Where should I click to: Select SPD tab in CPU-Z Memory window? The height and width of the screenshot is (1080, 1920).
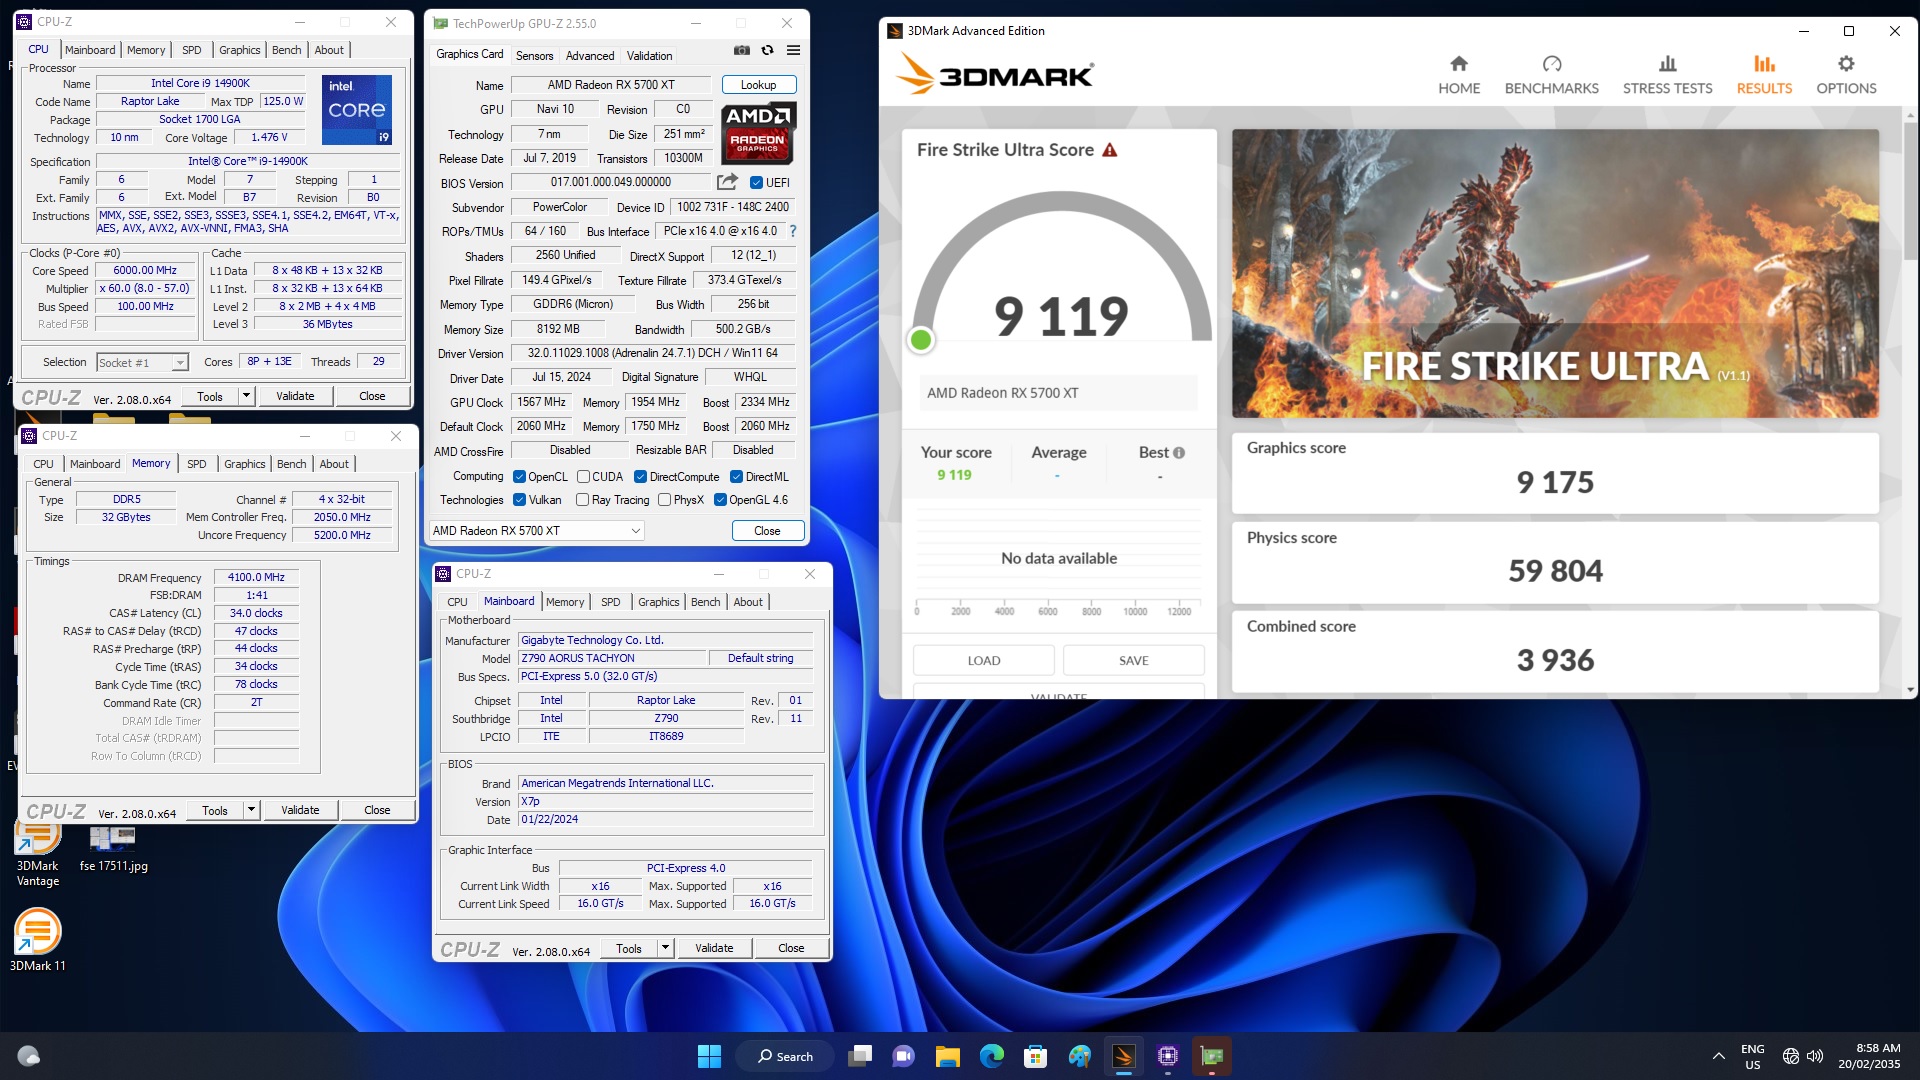click(197, 464)
